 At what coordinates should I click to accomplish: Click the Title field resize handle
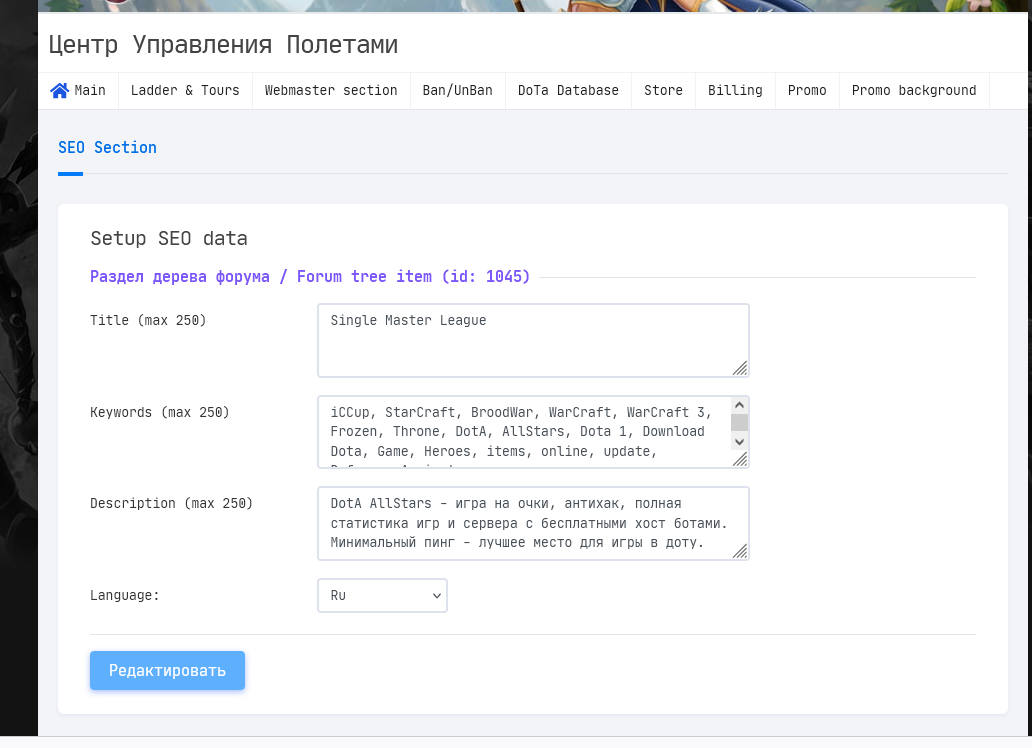coord(740,368)
